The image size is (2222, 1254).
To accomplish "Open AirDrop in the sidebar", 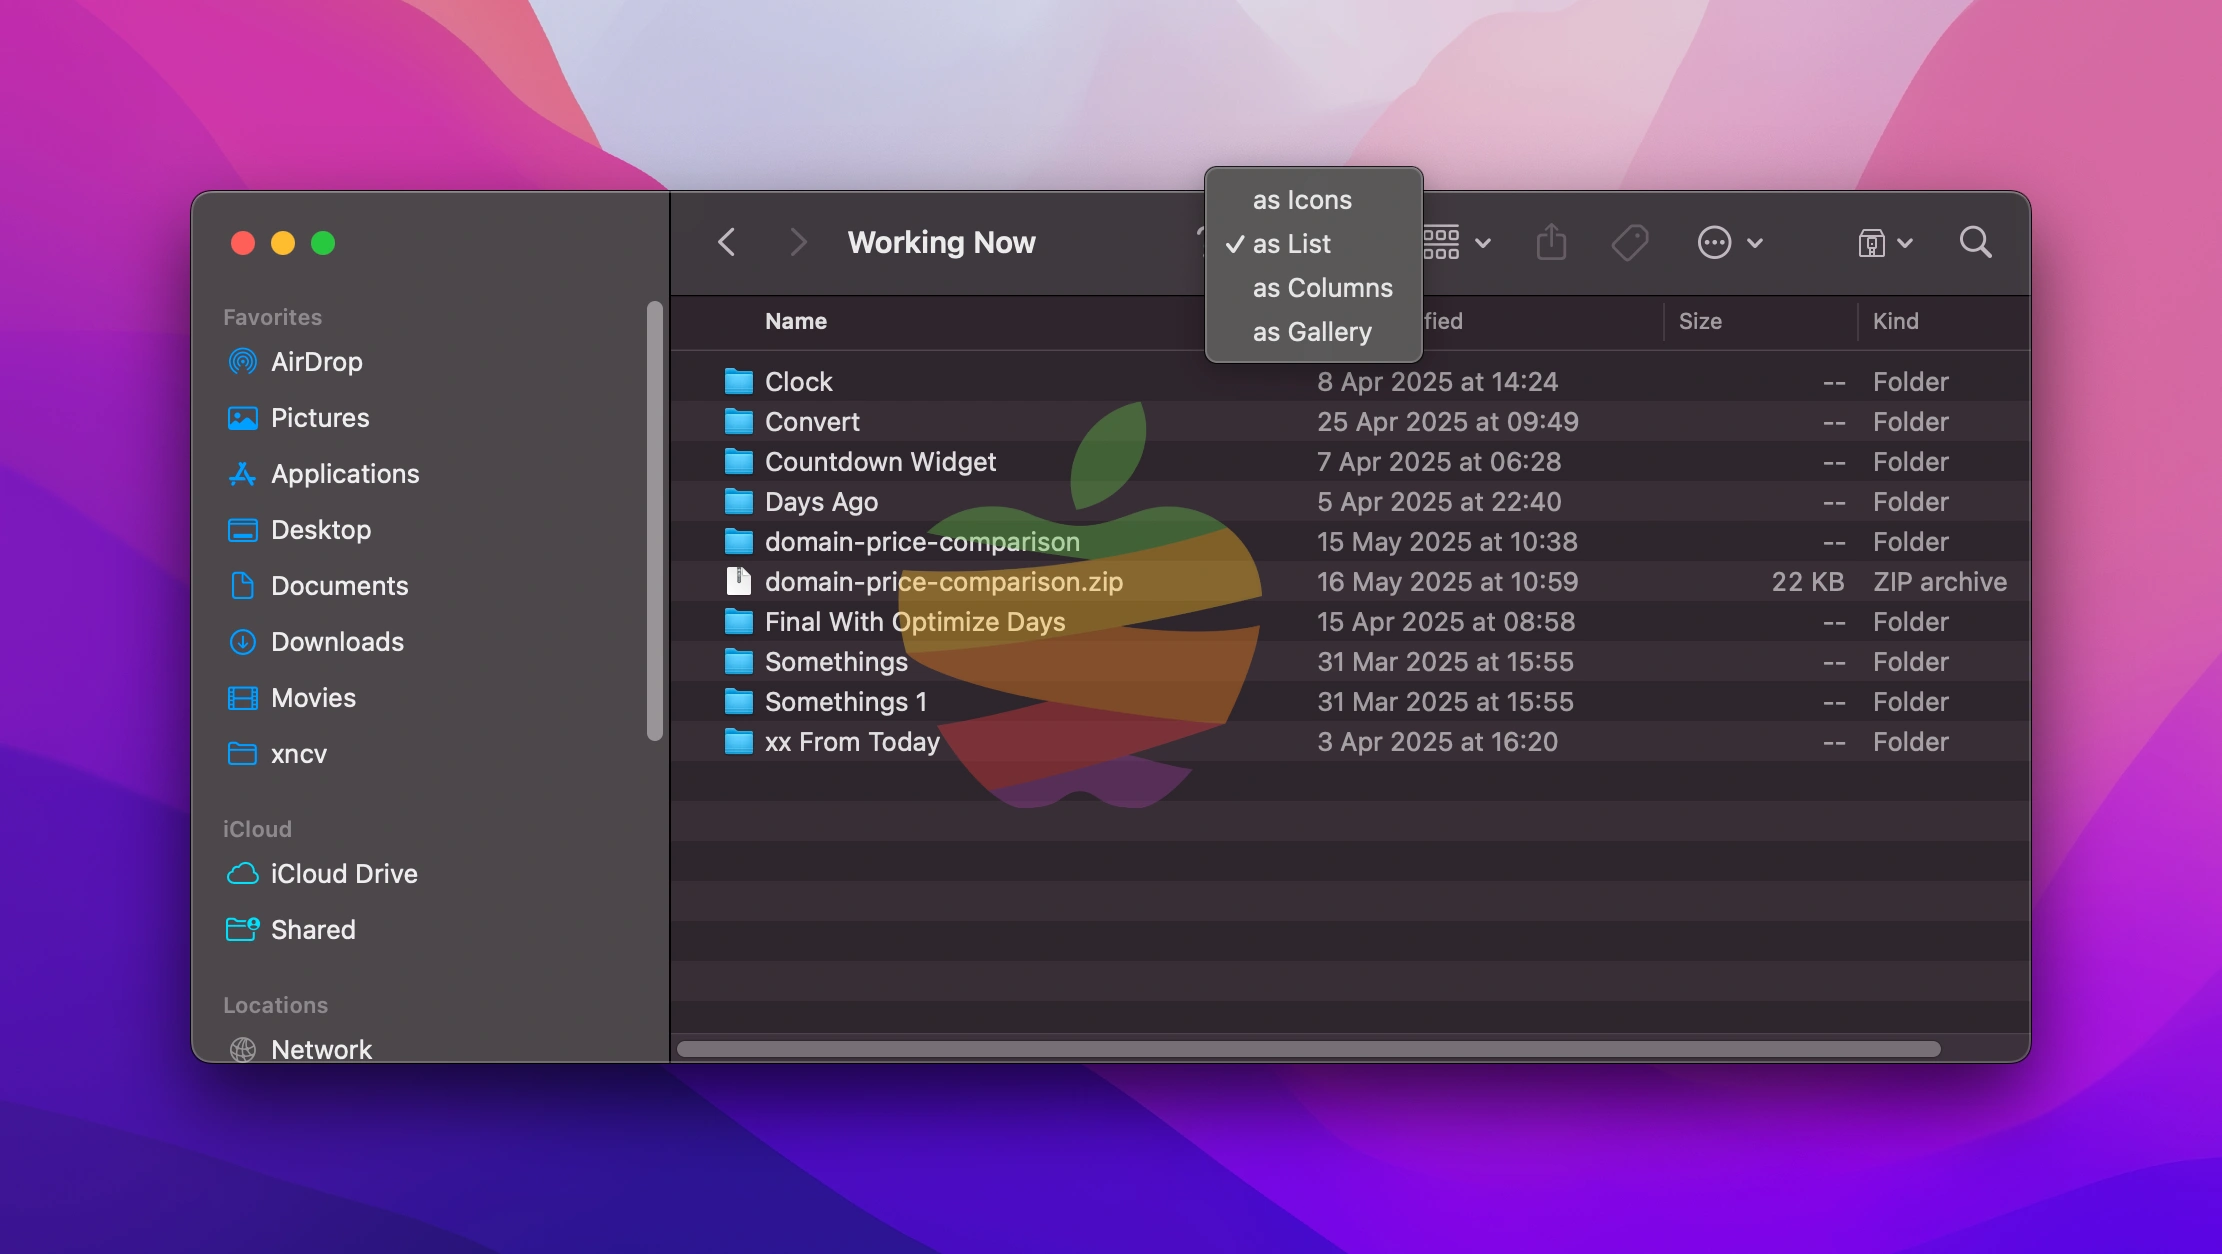I will click(x=316, y=362).
